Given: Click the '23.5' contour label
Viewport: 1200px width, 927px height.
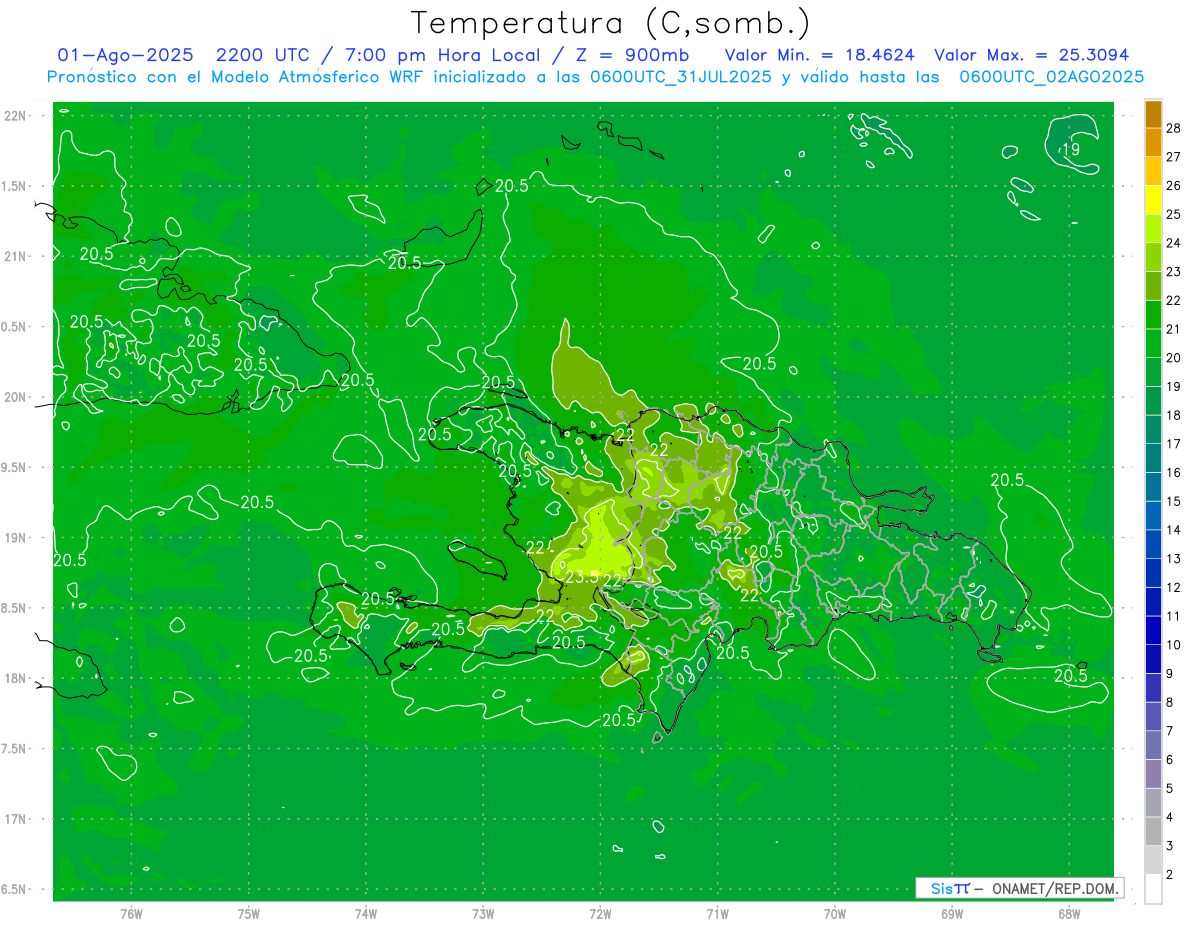Looking at the screenshot, I should pyautogui.click(x=582, y=577).
